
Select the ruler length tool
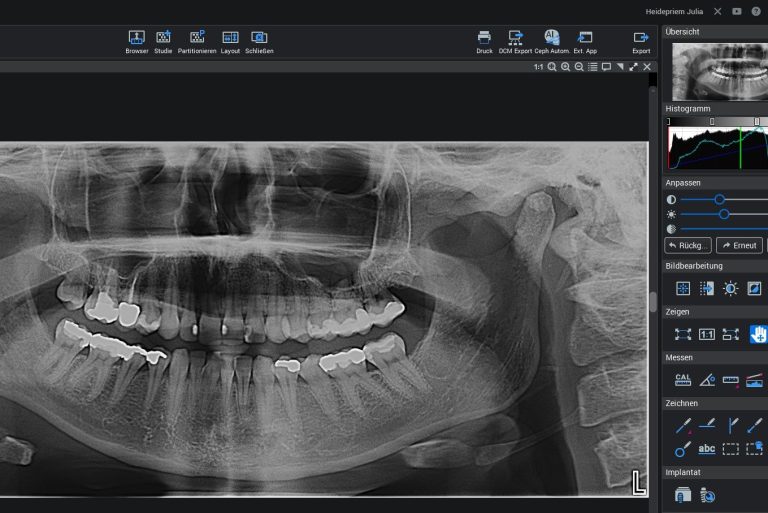click(x=730, y=380)
